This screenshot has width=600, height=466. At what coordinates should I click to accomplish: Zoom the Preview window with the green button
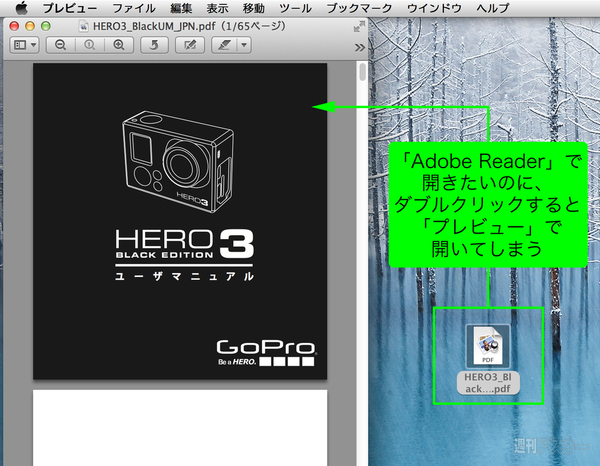pos(46,26)
